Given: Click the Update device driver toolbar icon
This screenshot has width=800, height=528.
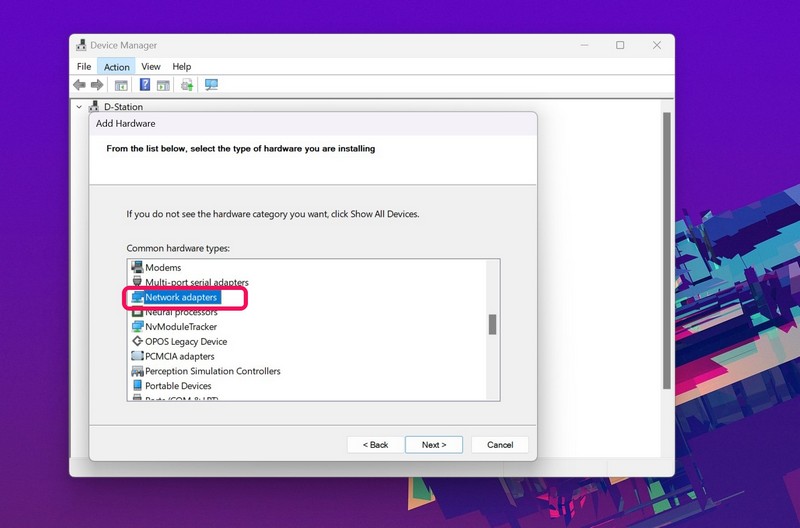Looking at the screenshot, I should point(187,85).
